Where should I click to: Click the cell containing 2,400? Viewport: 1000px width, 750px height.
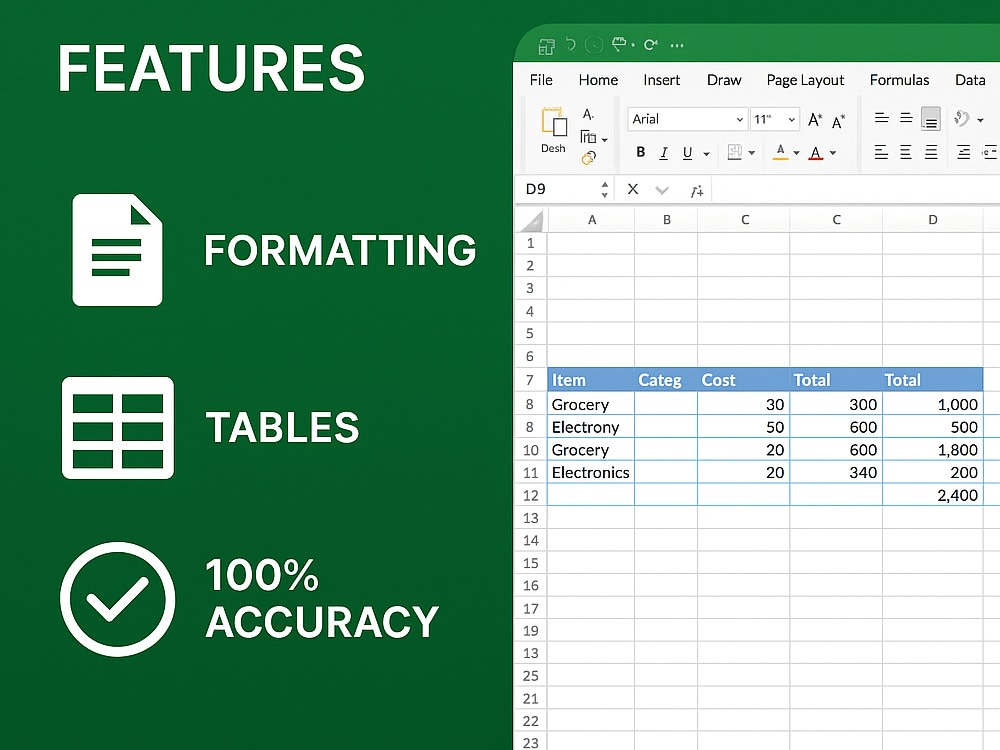click(x=932, y=495)
